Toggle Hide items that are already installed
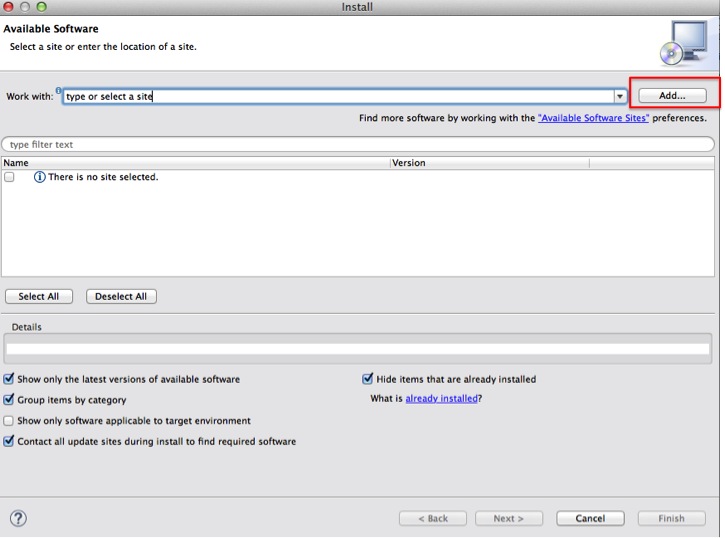Image resolution: width=725 pixels, height=538 pixels. click(x=368, y=379)
